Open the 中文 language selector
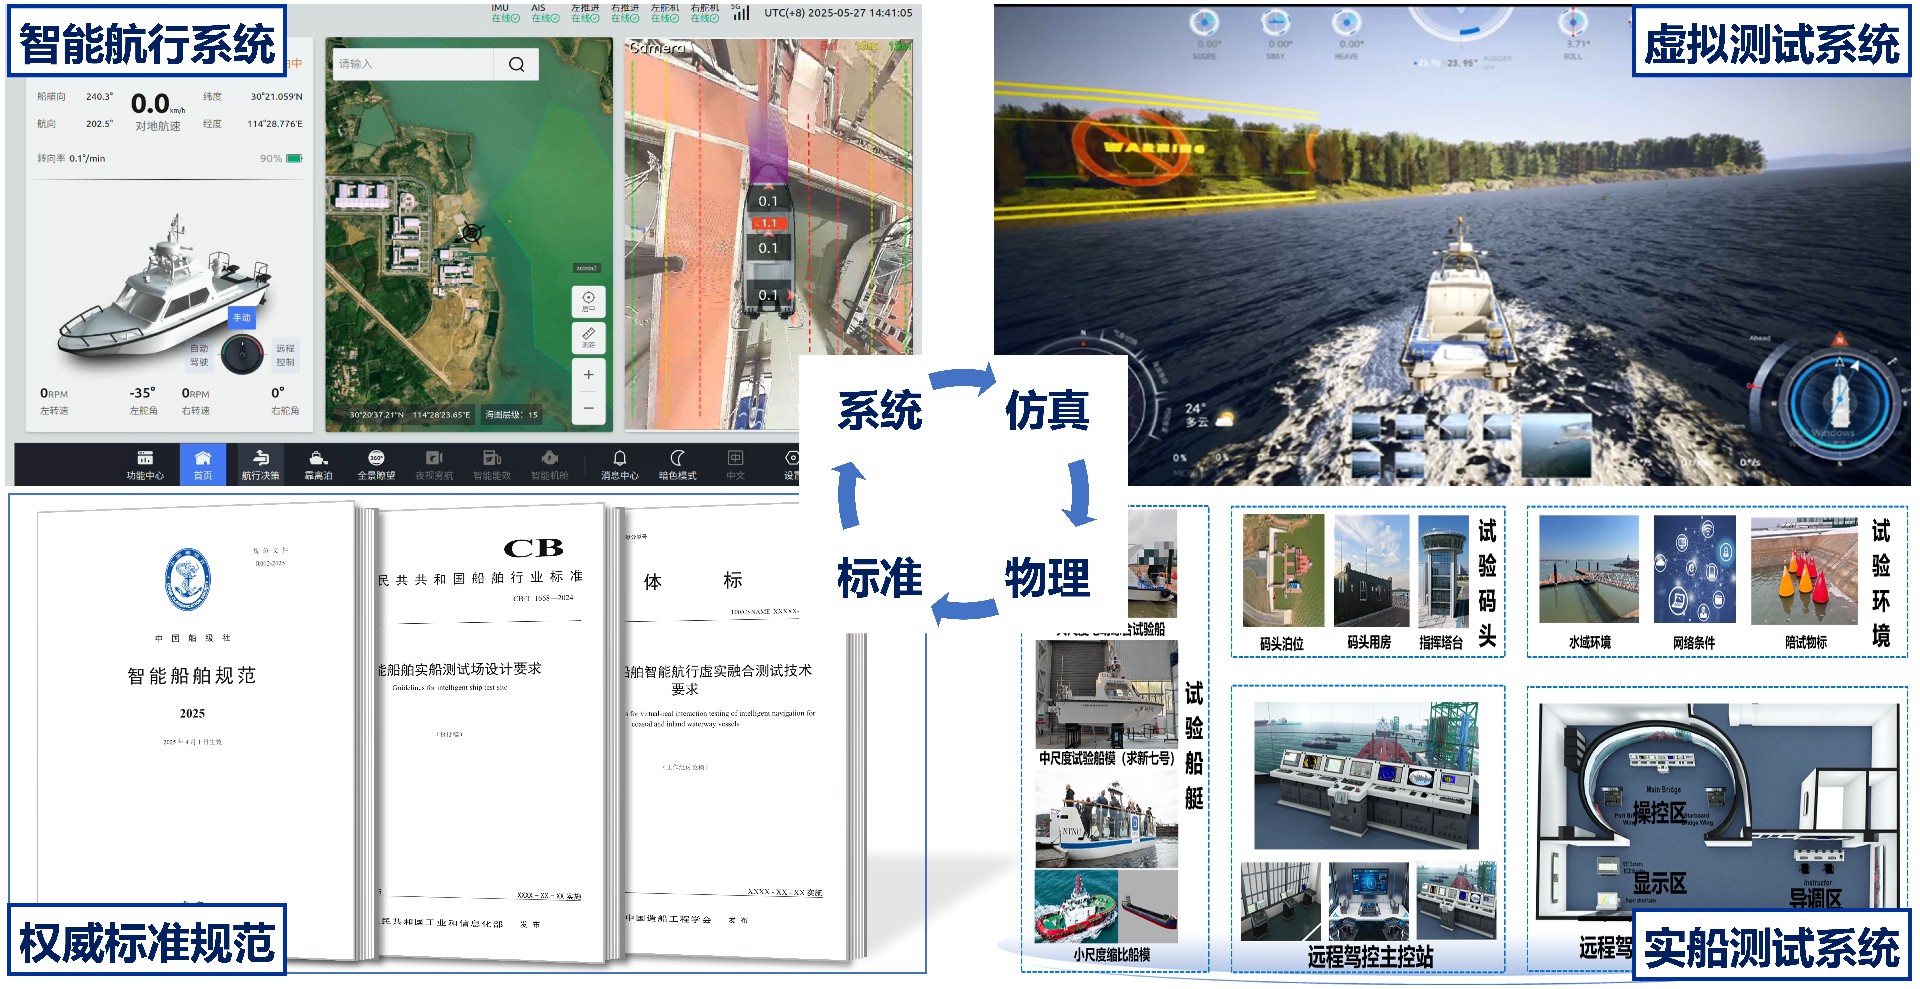This screenshot has height=989, width=1920. coord(735,463)
